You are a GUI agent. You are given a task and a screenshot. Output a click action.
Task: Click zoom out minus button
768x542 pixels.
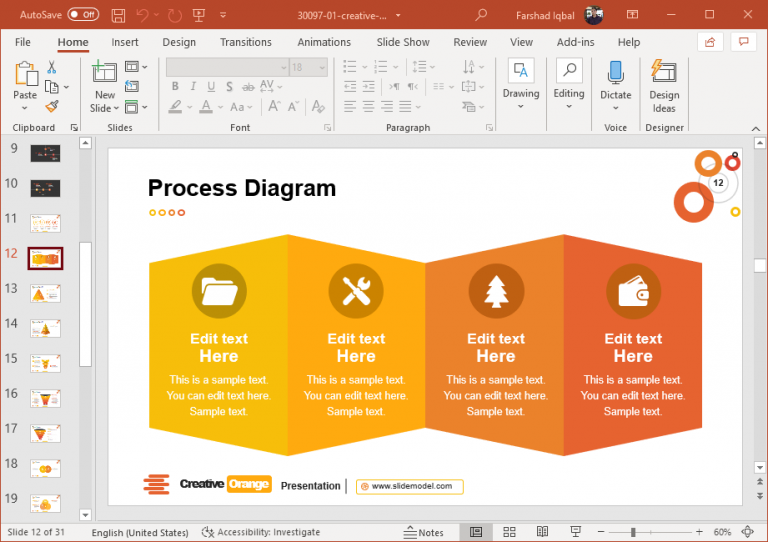click(x=601, y=532)
